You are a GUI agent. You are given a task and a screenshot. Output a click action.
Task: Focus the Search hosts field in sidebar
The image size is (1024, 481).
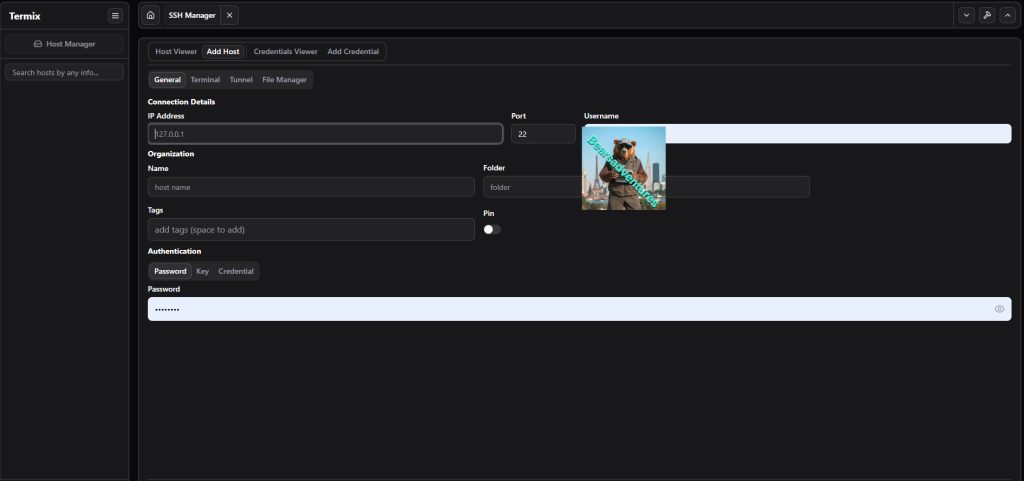click(x=64, y=72)
